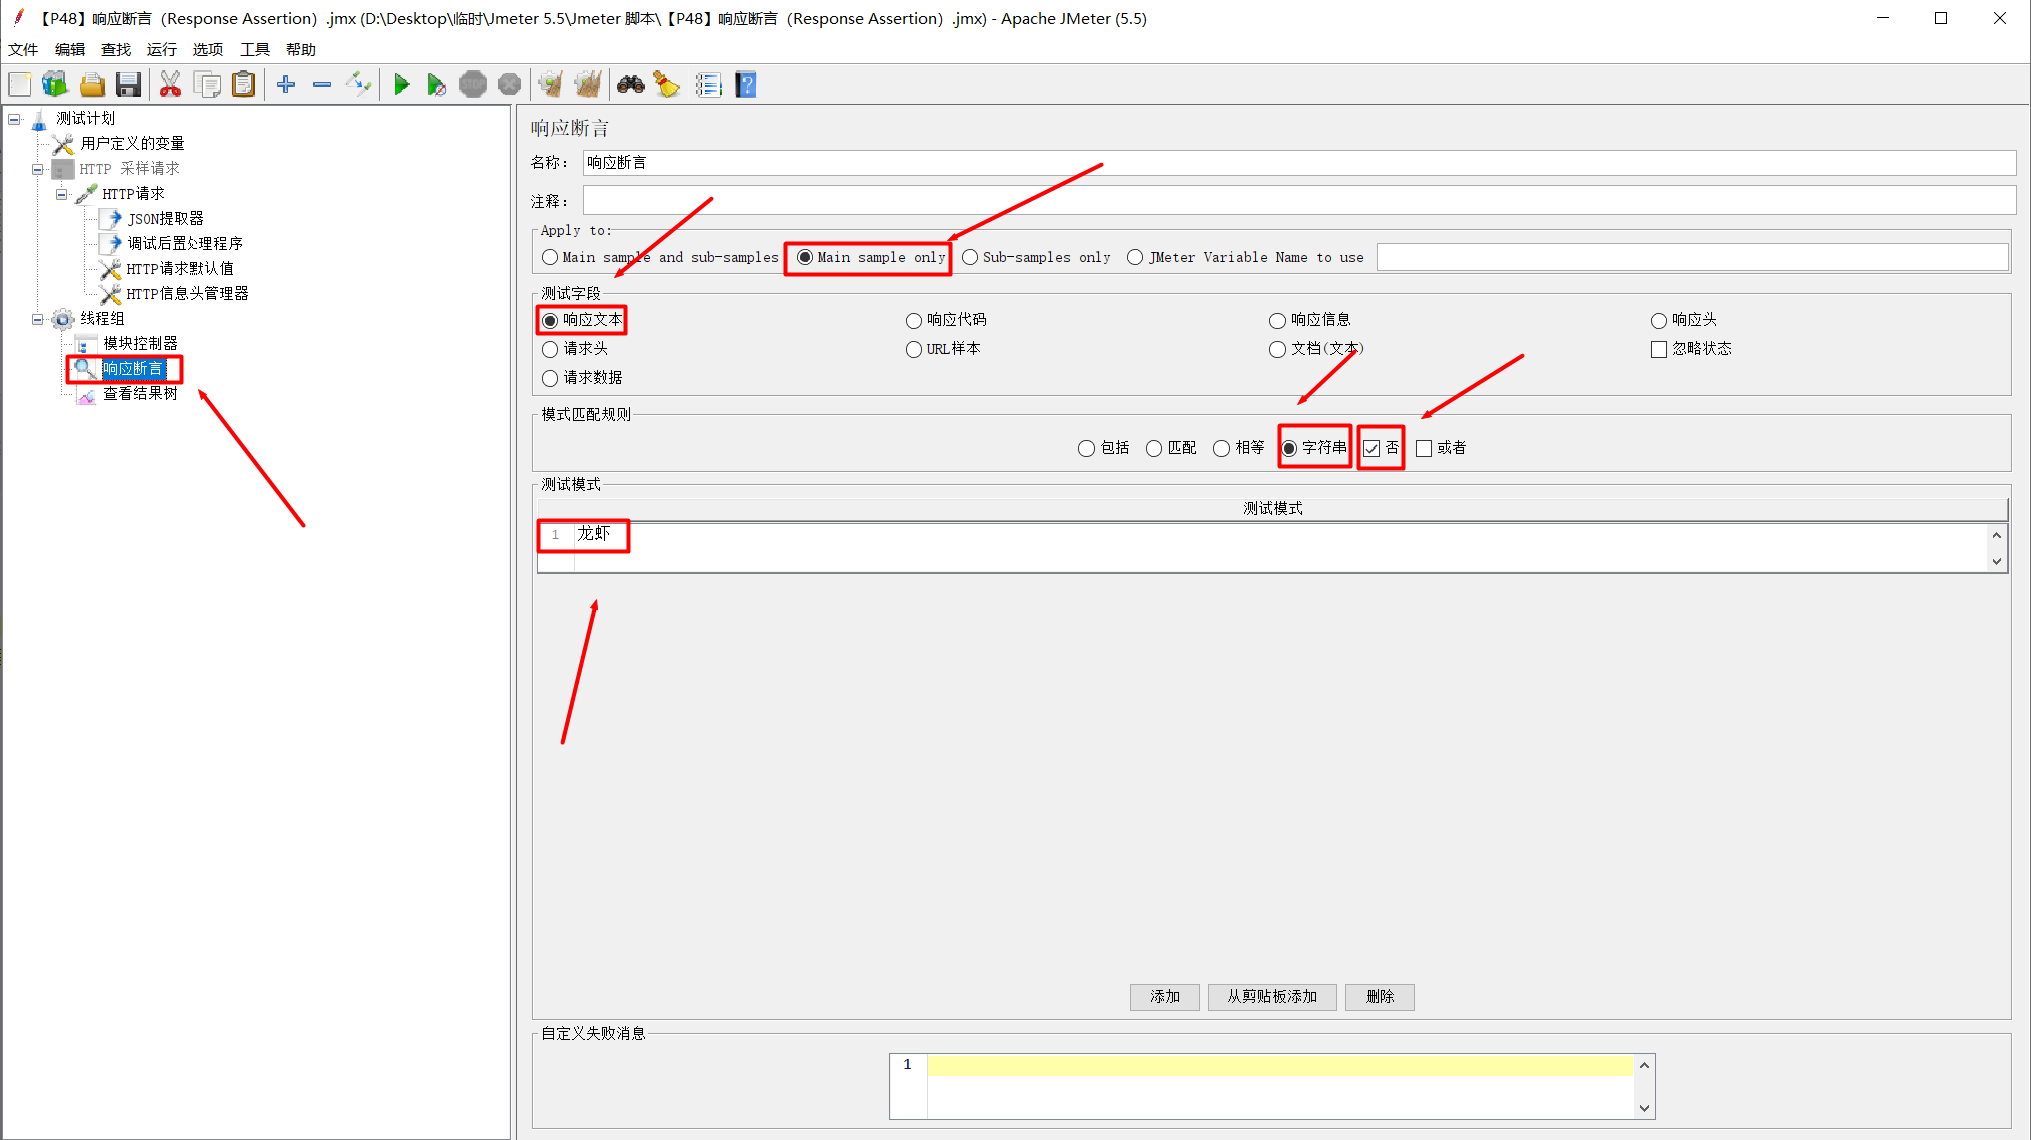Toggle the '否' checkbox in pattern rules

point(1373,448)
